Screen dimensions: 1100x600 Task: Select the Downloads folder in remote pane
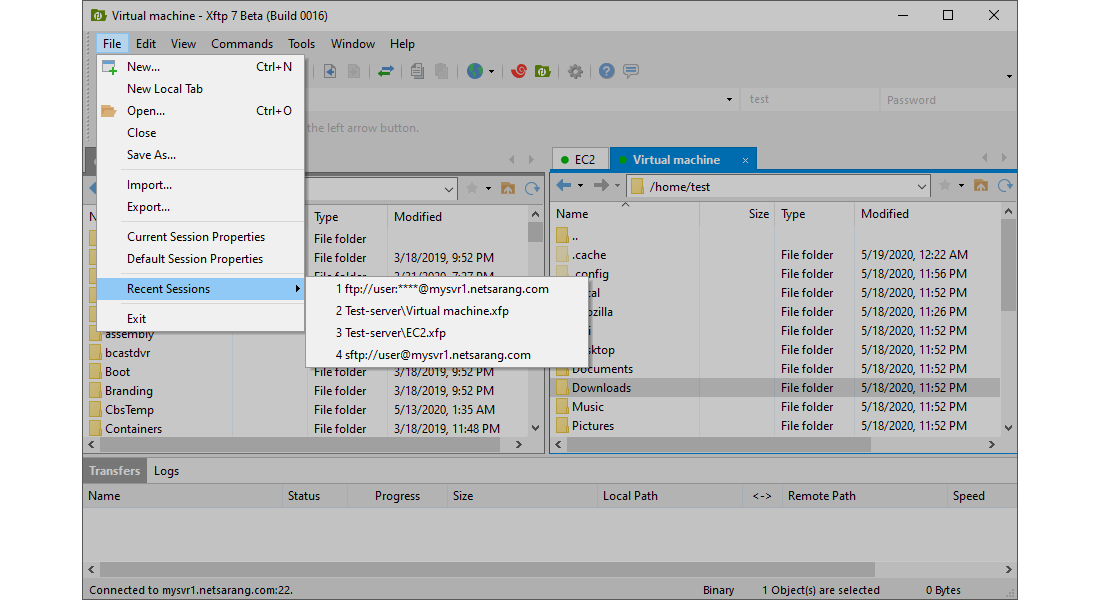pyautogui.click(x=777, y=388)
